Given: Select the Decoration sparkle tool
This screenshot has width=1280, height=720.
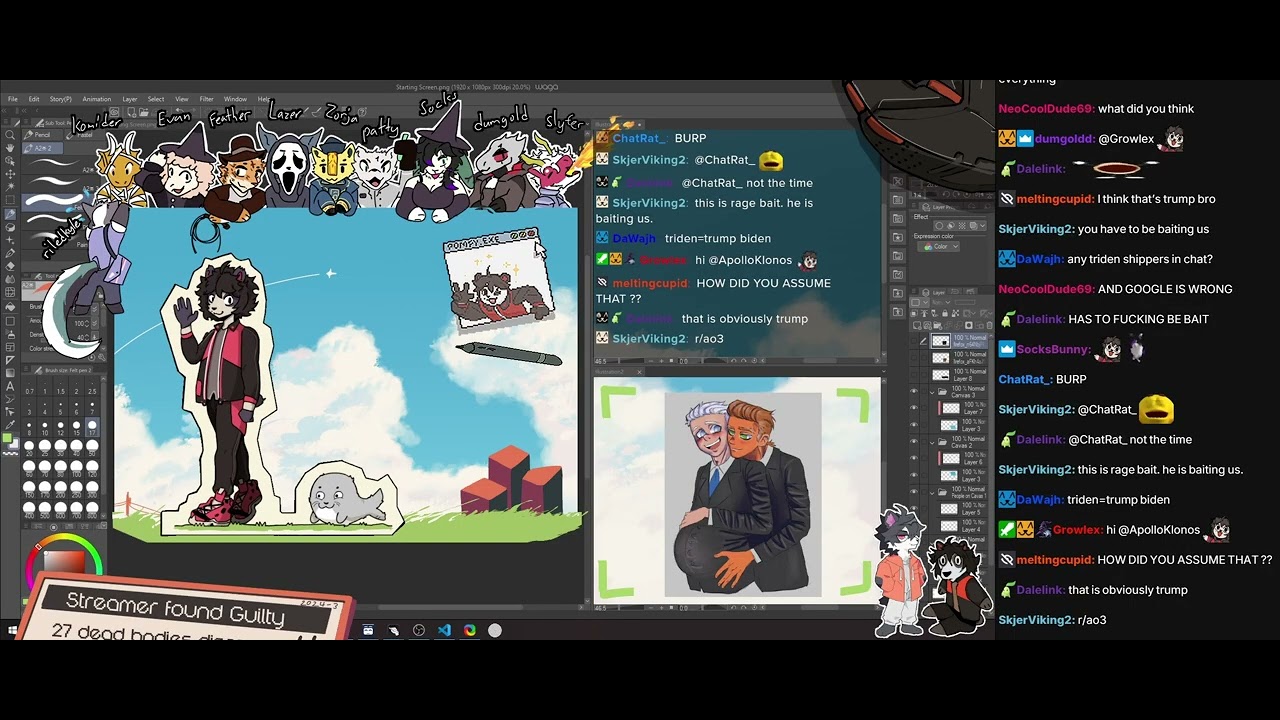Looking at the screenshot, I should click(10, 240).
